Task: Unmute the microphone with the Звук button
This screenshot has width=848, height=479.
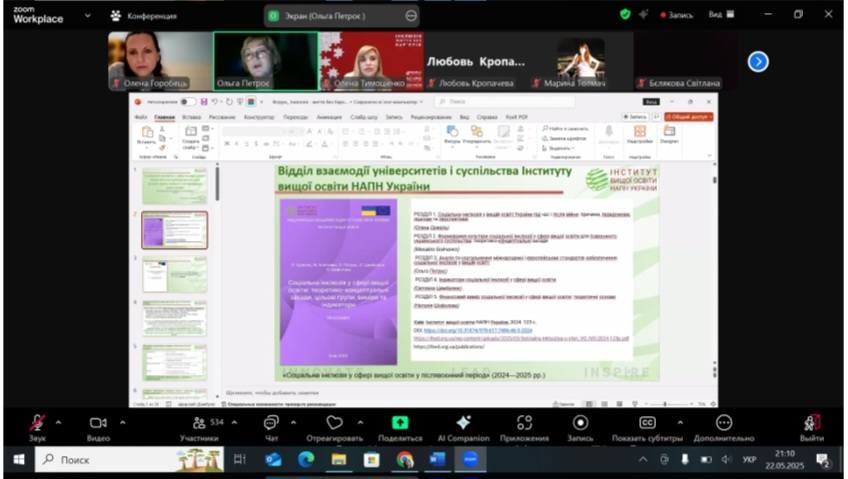Action: tap(37, 423)
